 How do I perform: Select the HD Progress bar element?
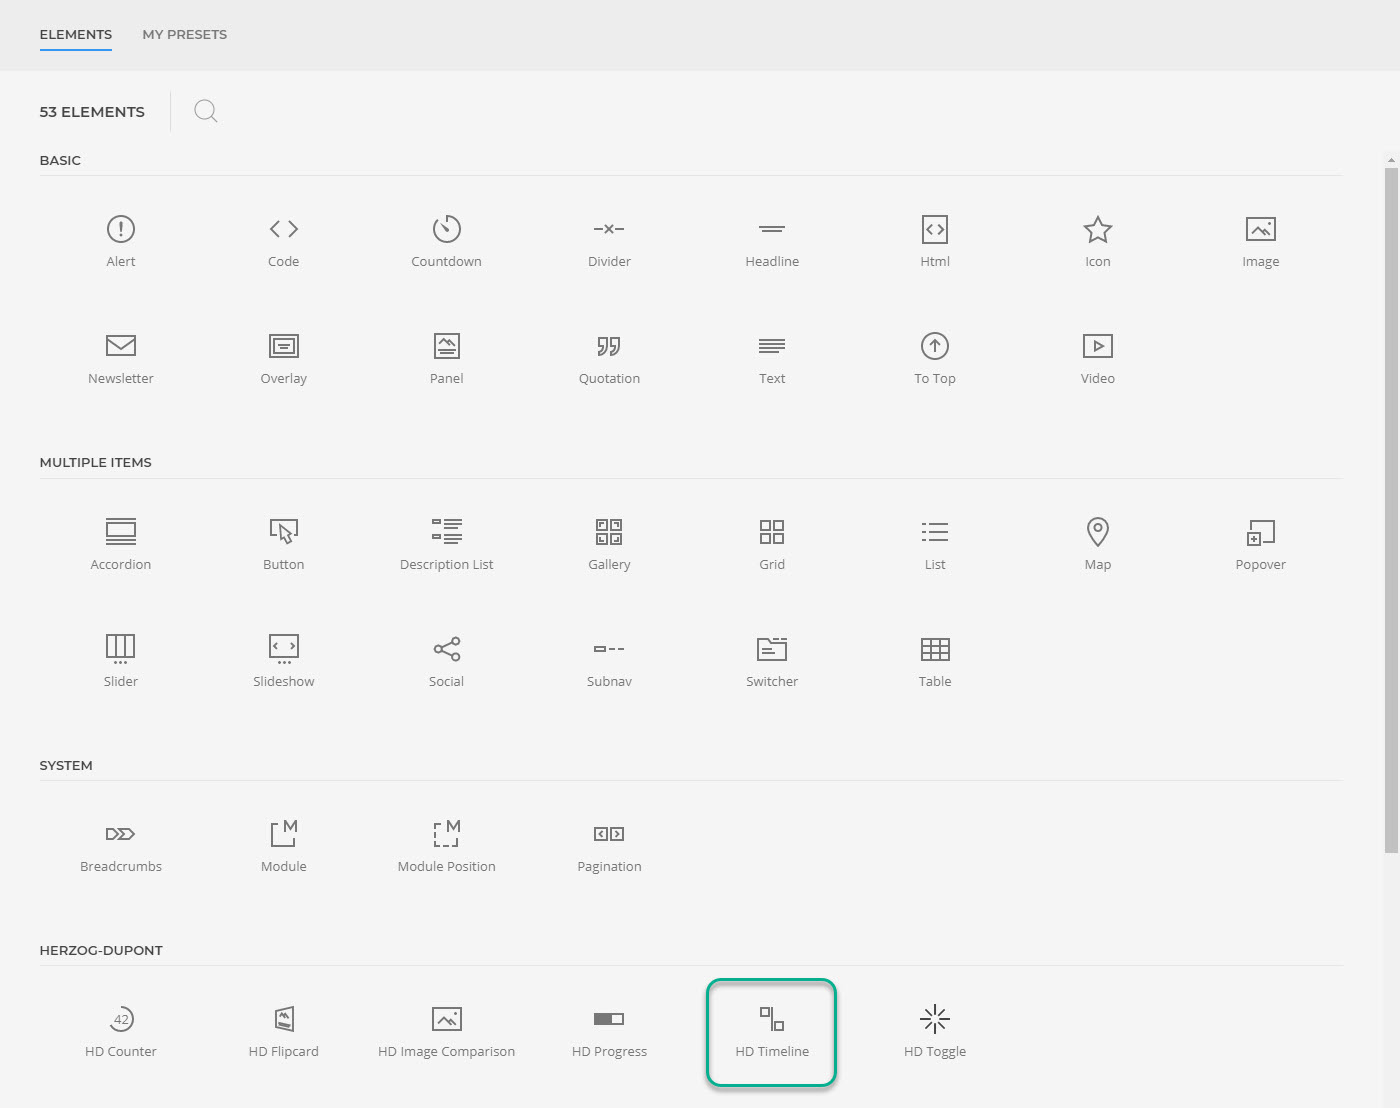(x=609, y=1032)
